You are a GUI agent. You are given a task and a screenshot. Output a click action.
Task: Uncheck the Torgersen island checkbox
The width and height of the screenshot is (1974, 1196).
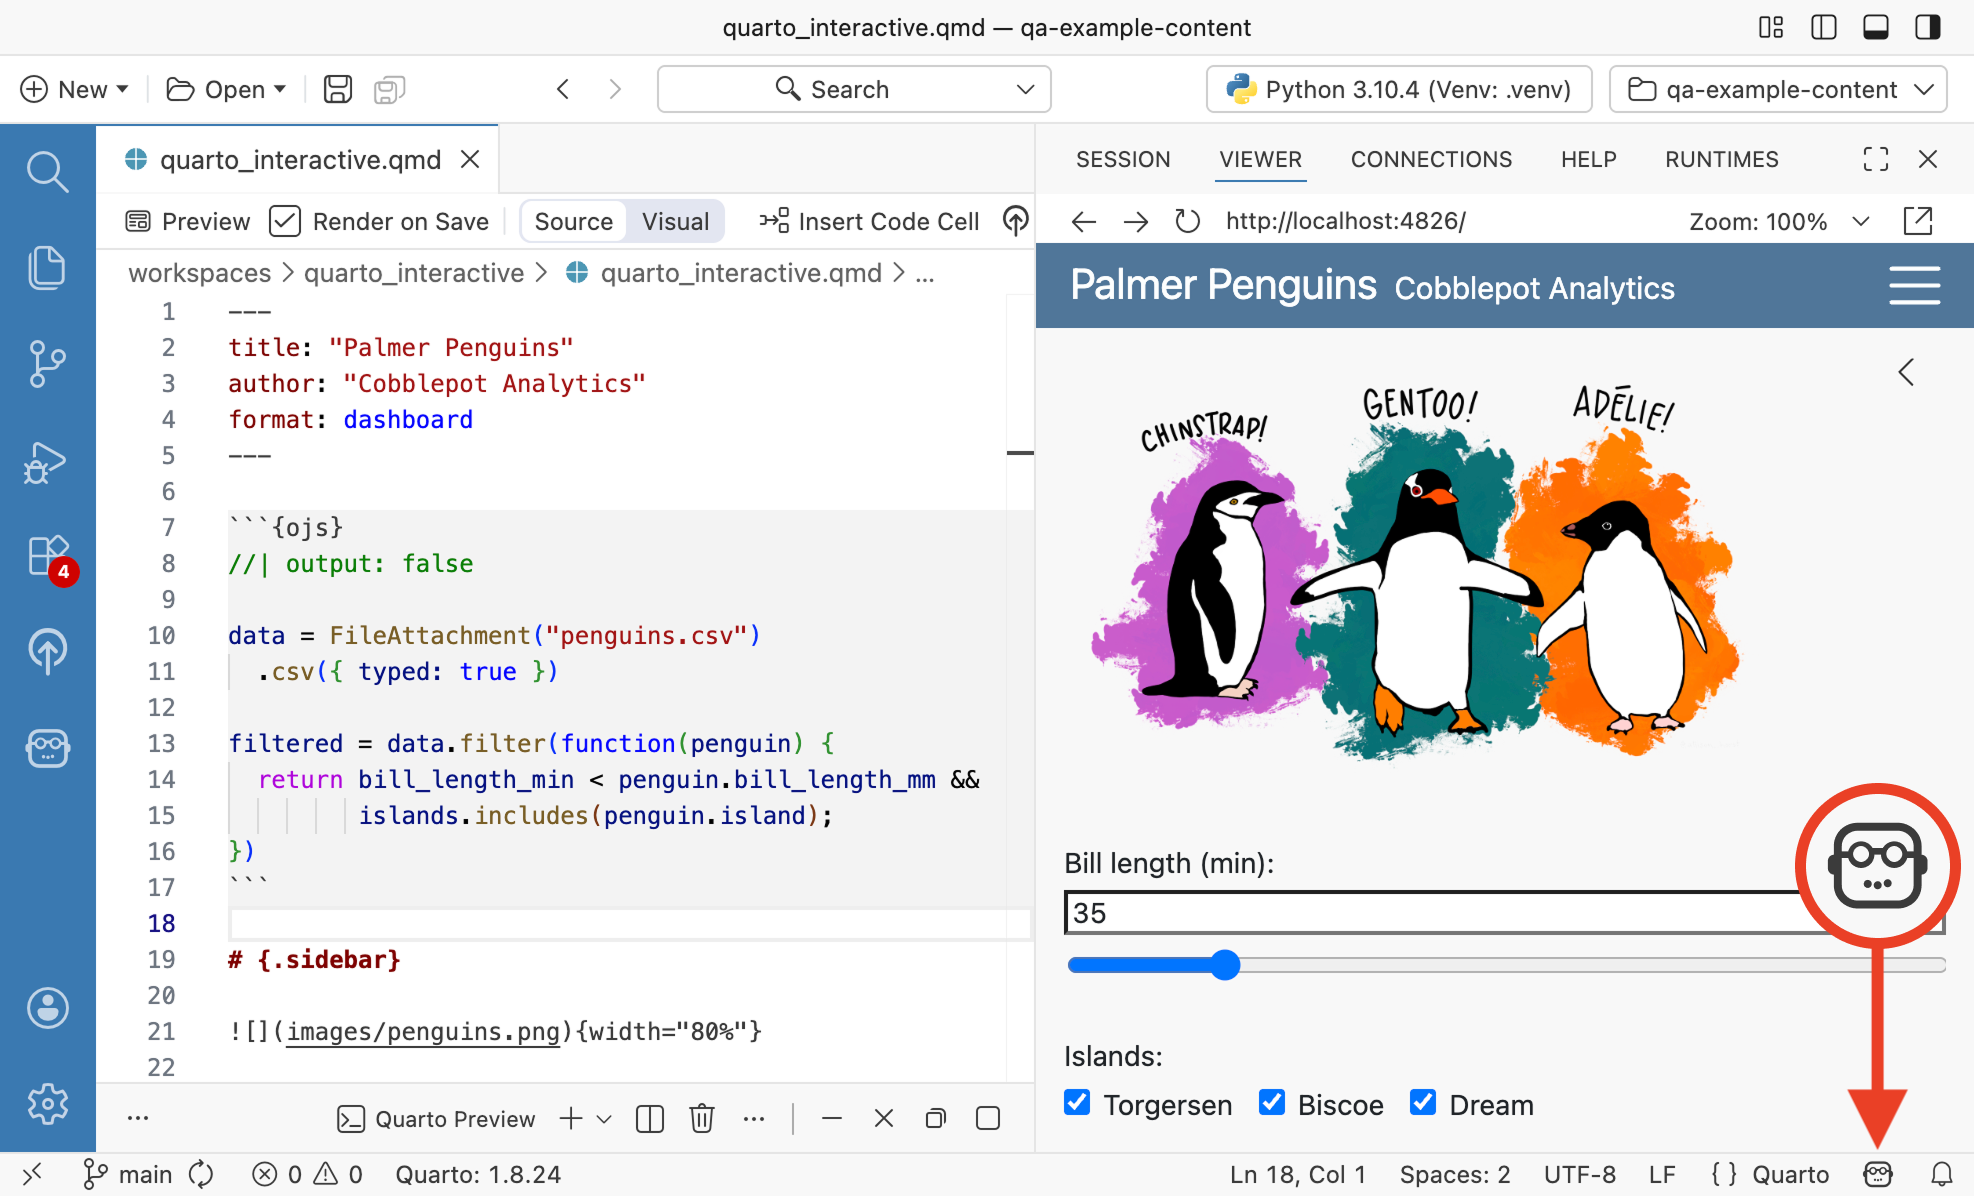point(1077,1103)
